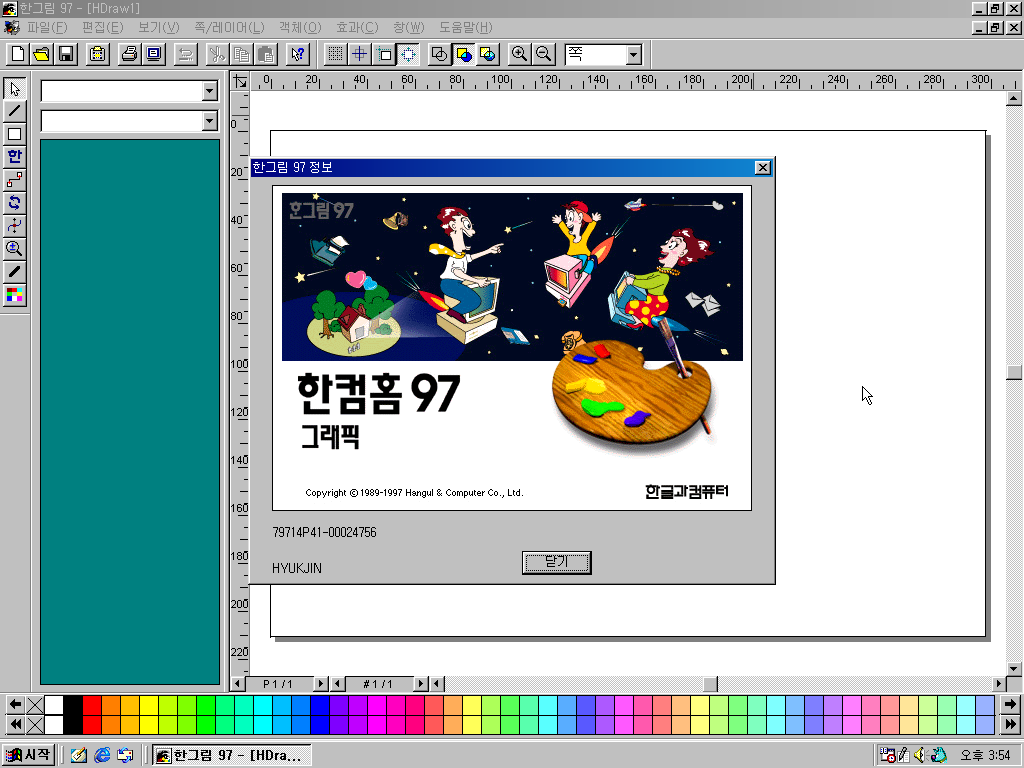
Task: Select the rectangle shape tool
Action: coord(14,134)
